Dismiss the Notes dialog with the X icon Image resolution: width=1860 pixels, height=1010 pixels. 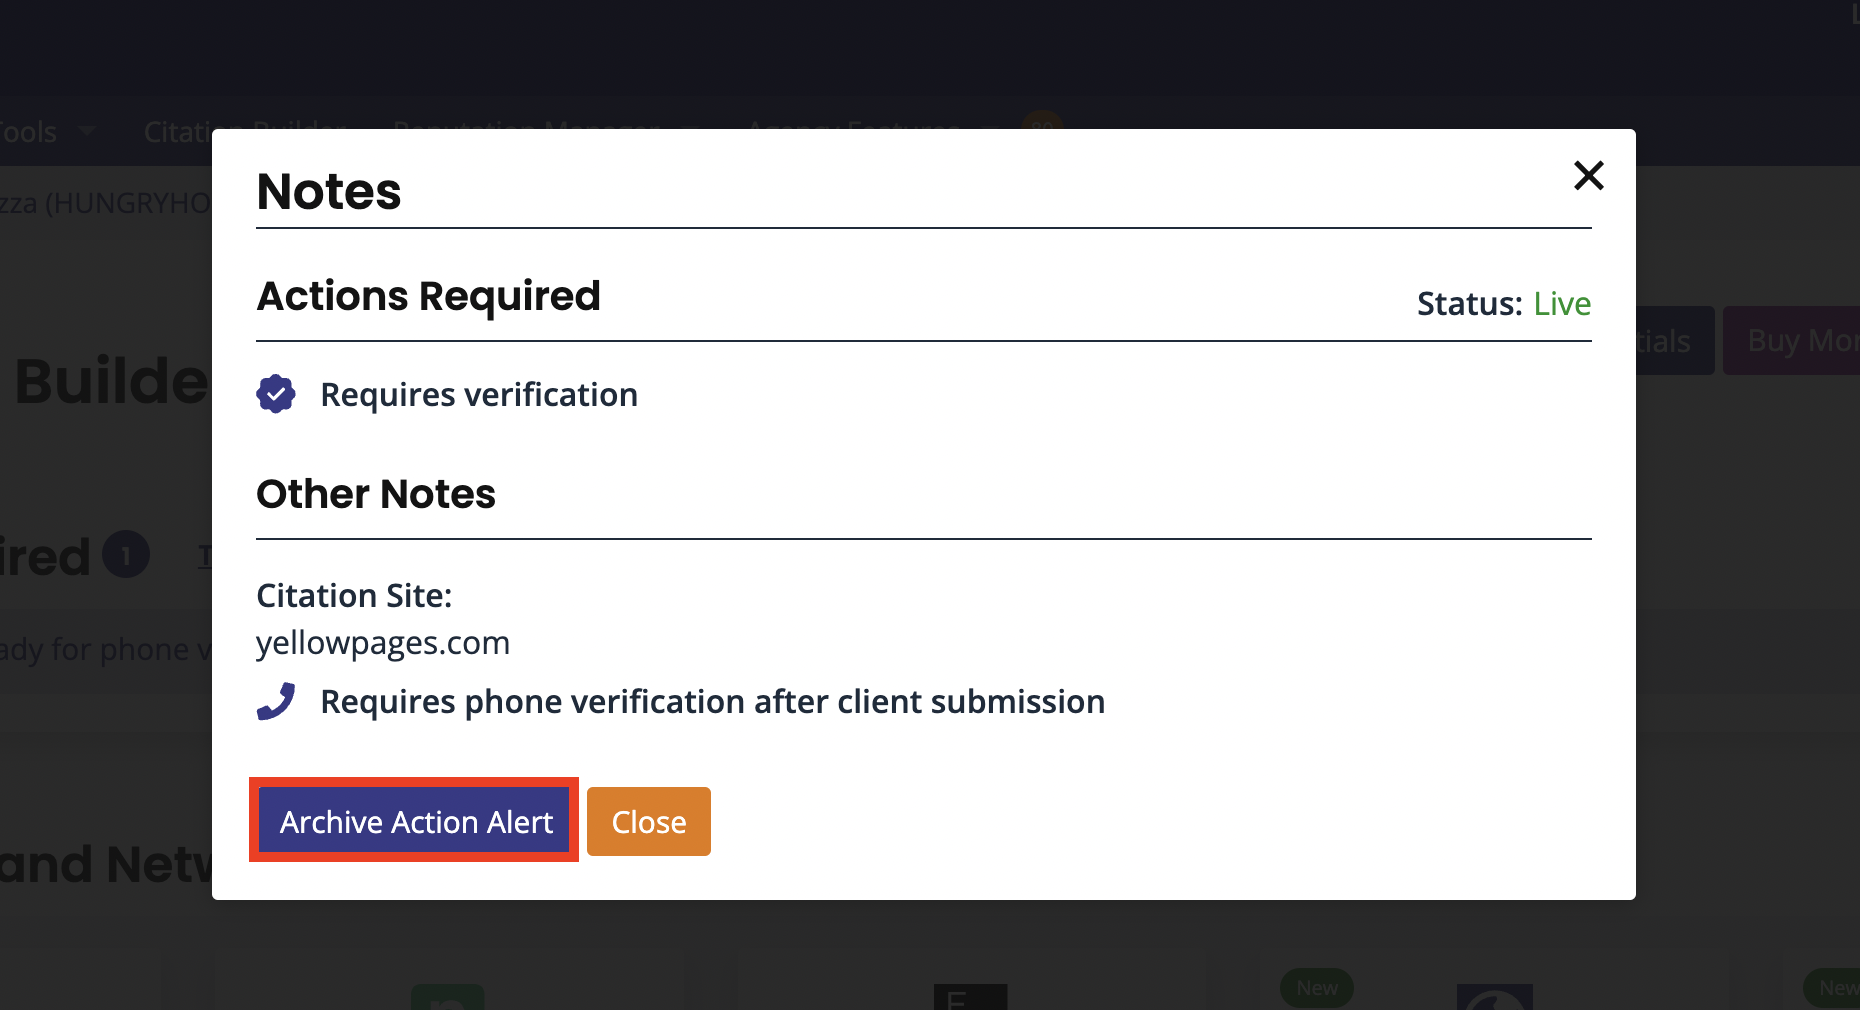coord(1588,176)
